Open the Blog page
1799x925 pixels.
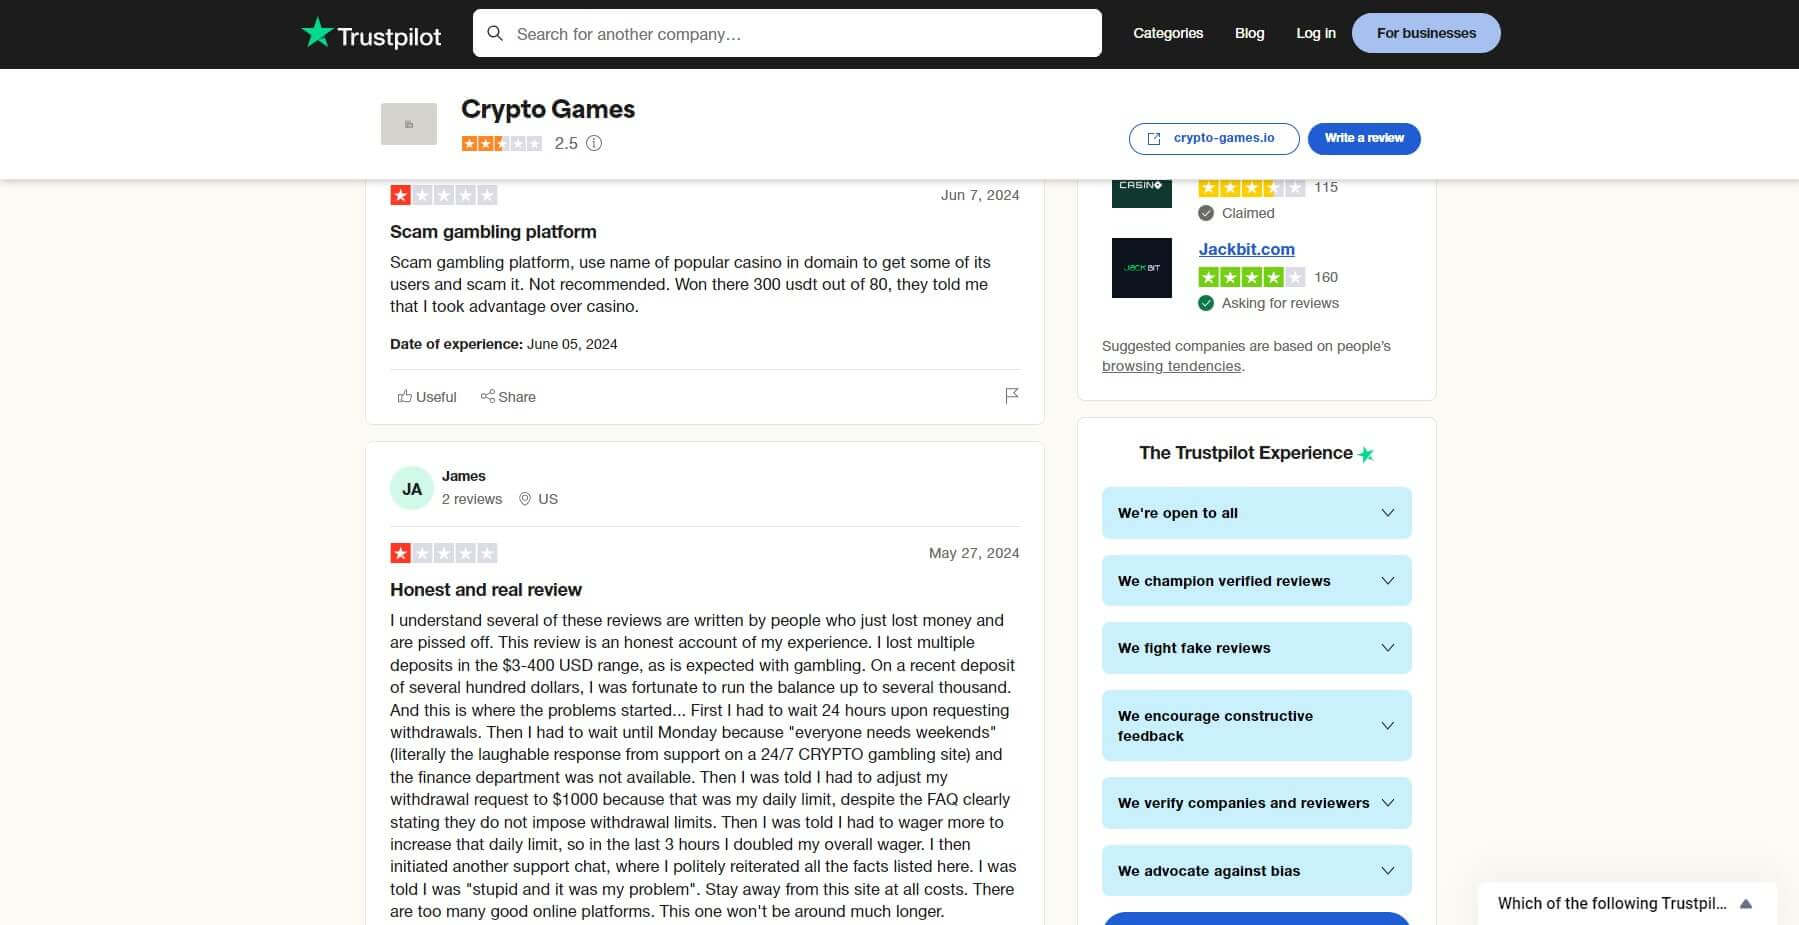tap(1249, 32)
